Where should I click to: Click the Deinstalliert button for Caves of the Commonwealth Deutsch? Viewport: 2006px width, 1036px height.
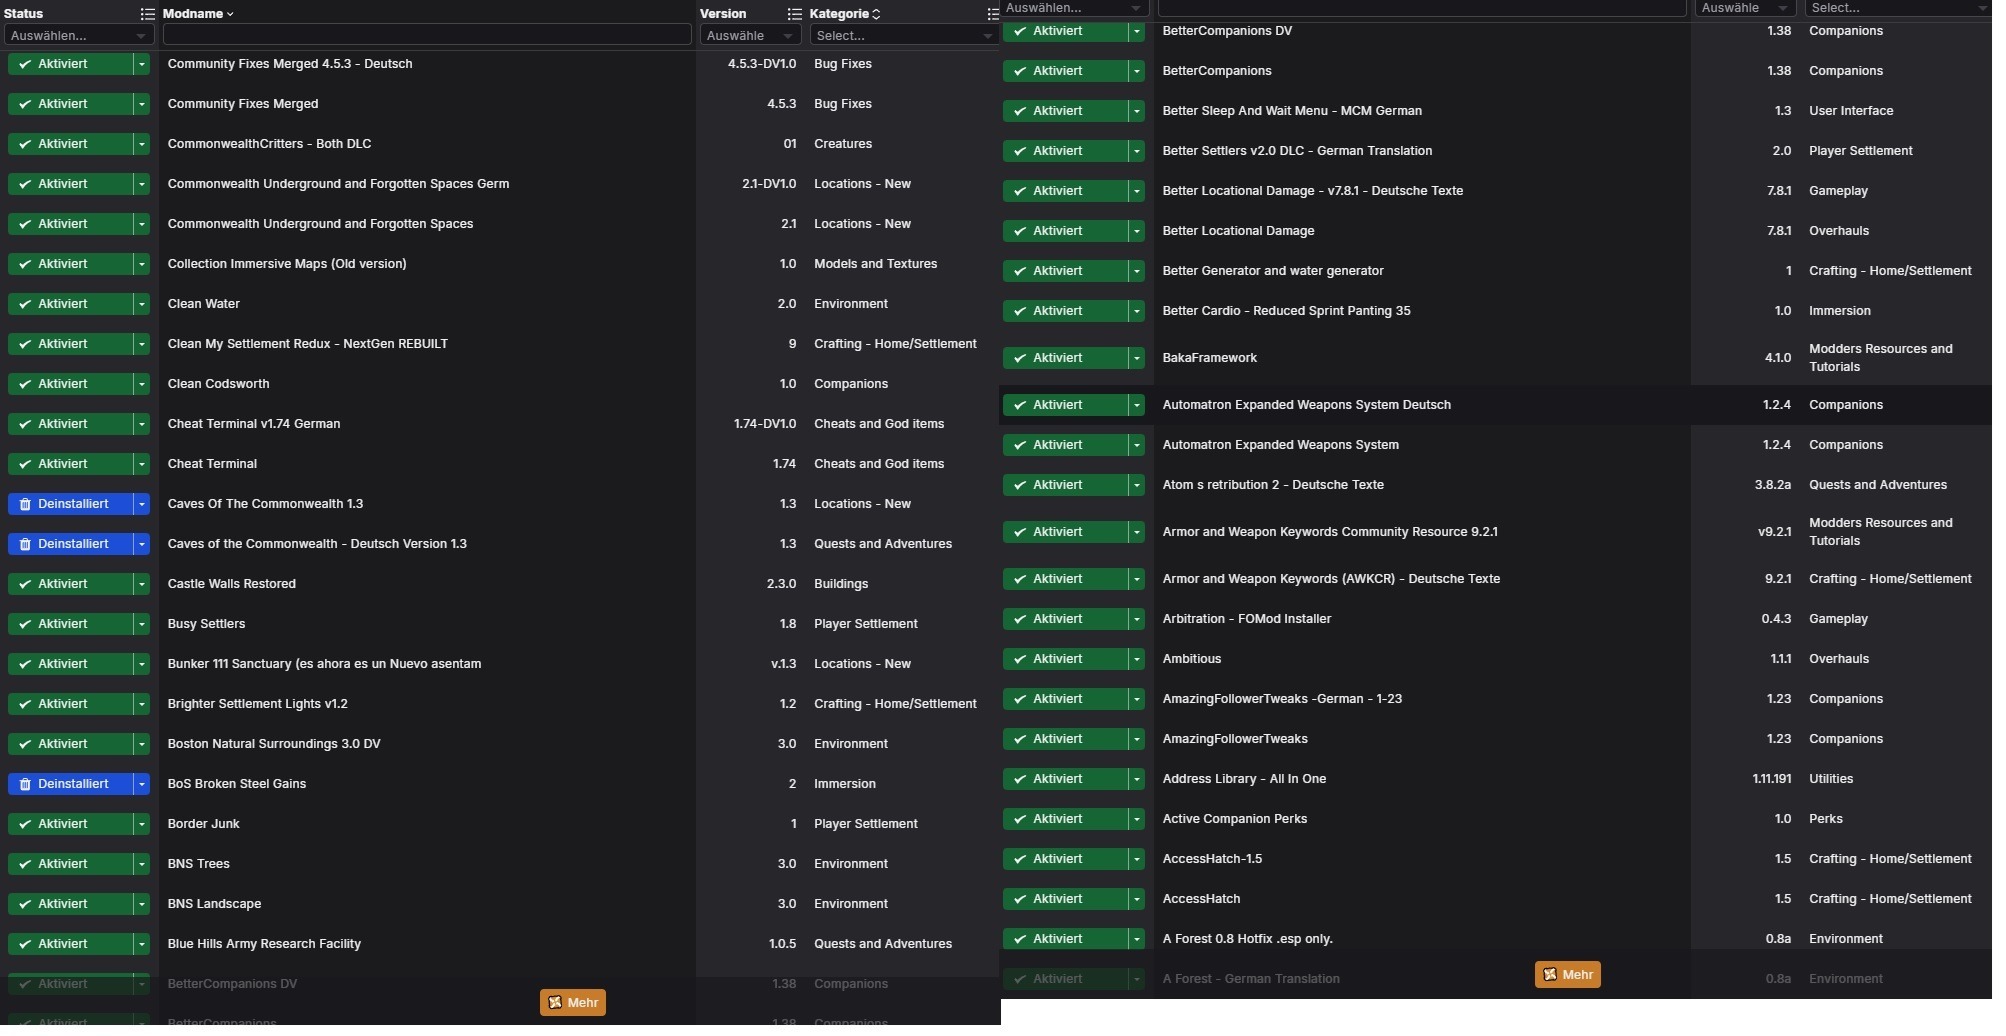(70, 544)
